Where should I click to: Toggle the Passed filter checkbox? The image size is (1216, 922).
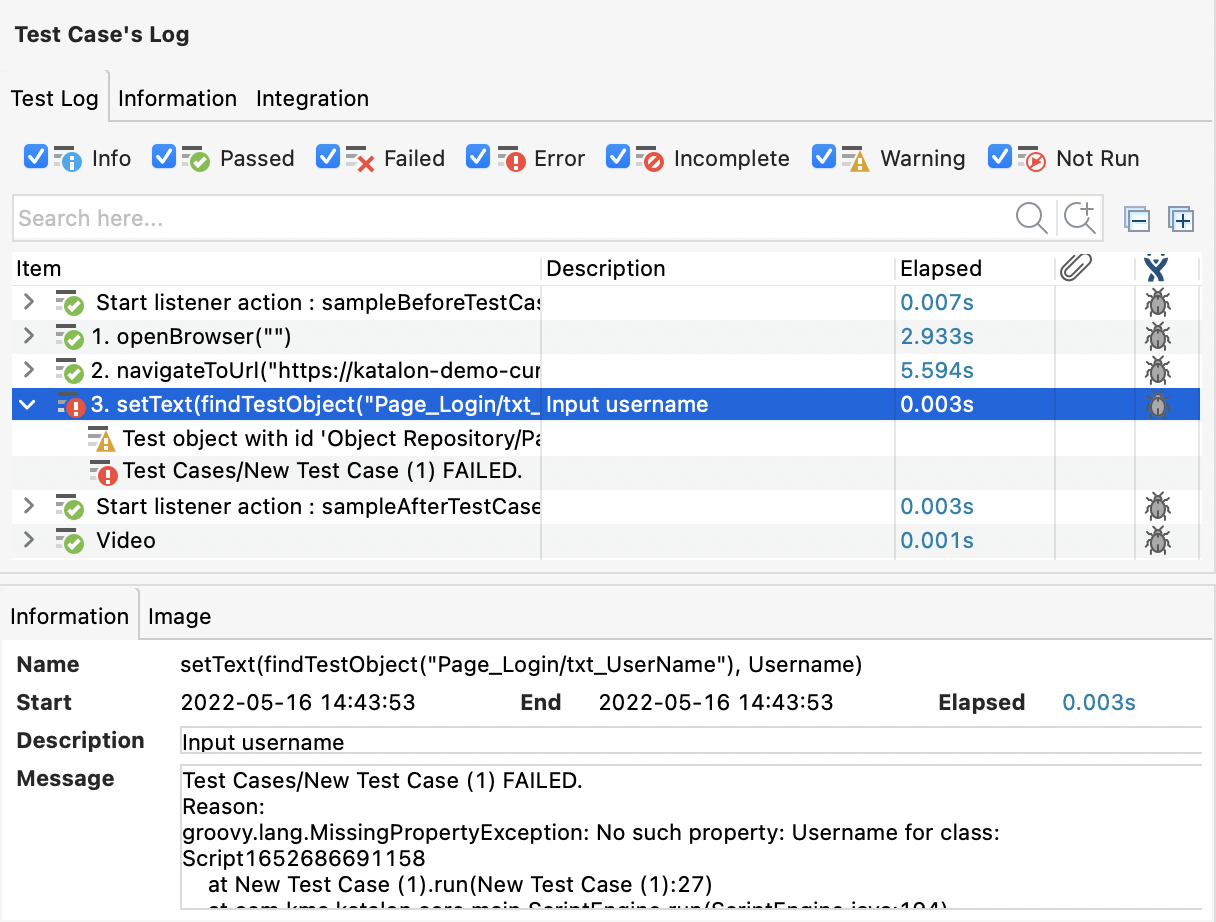(x=164, y=157)
